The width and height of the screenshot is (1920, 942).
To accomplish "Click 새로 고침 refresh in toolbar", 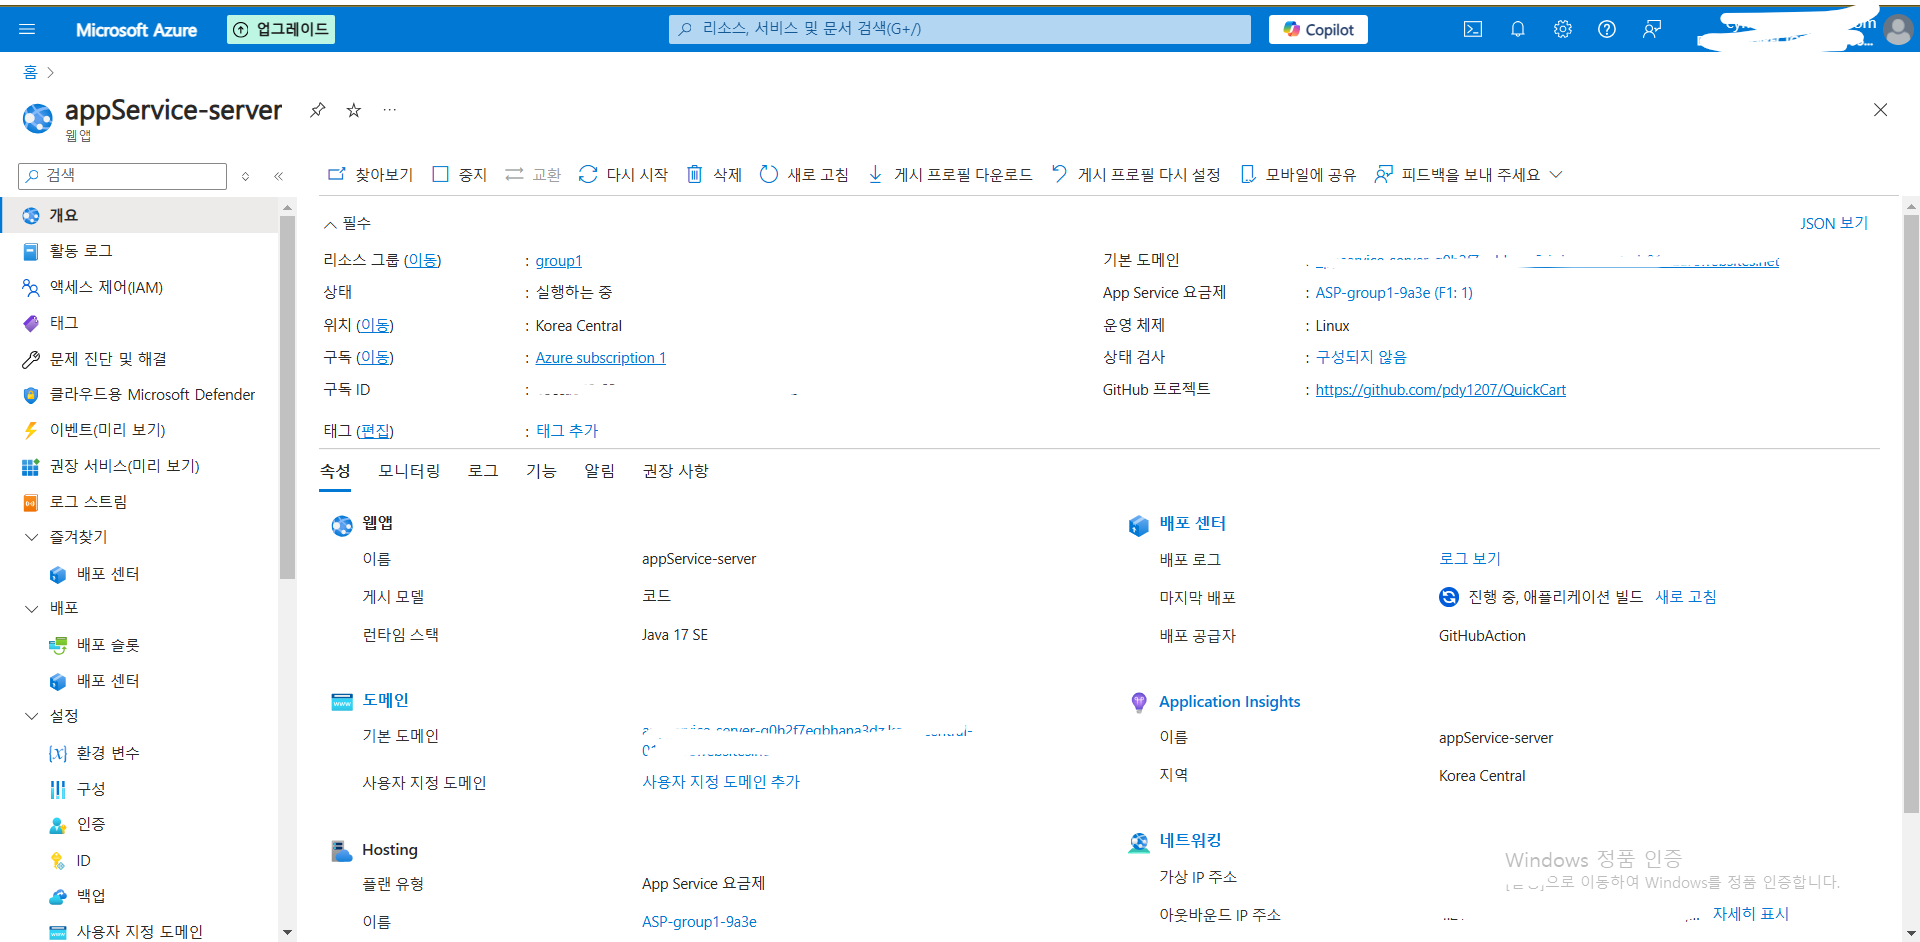I will 804,174.
